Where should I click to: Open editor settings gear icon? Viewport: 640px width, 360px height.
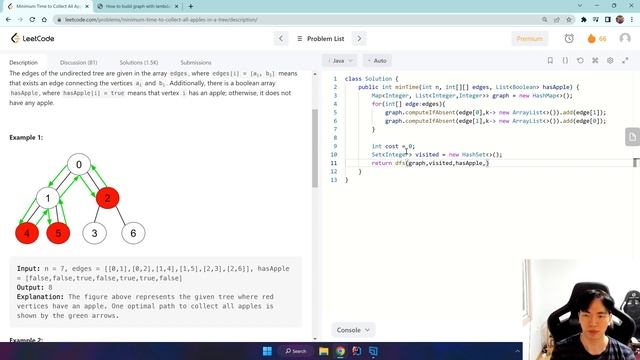(610, 60)
